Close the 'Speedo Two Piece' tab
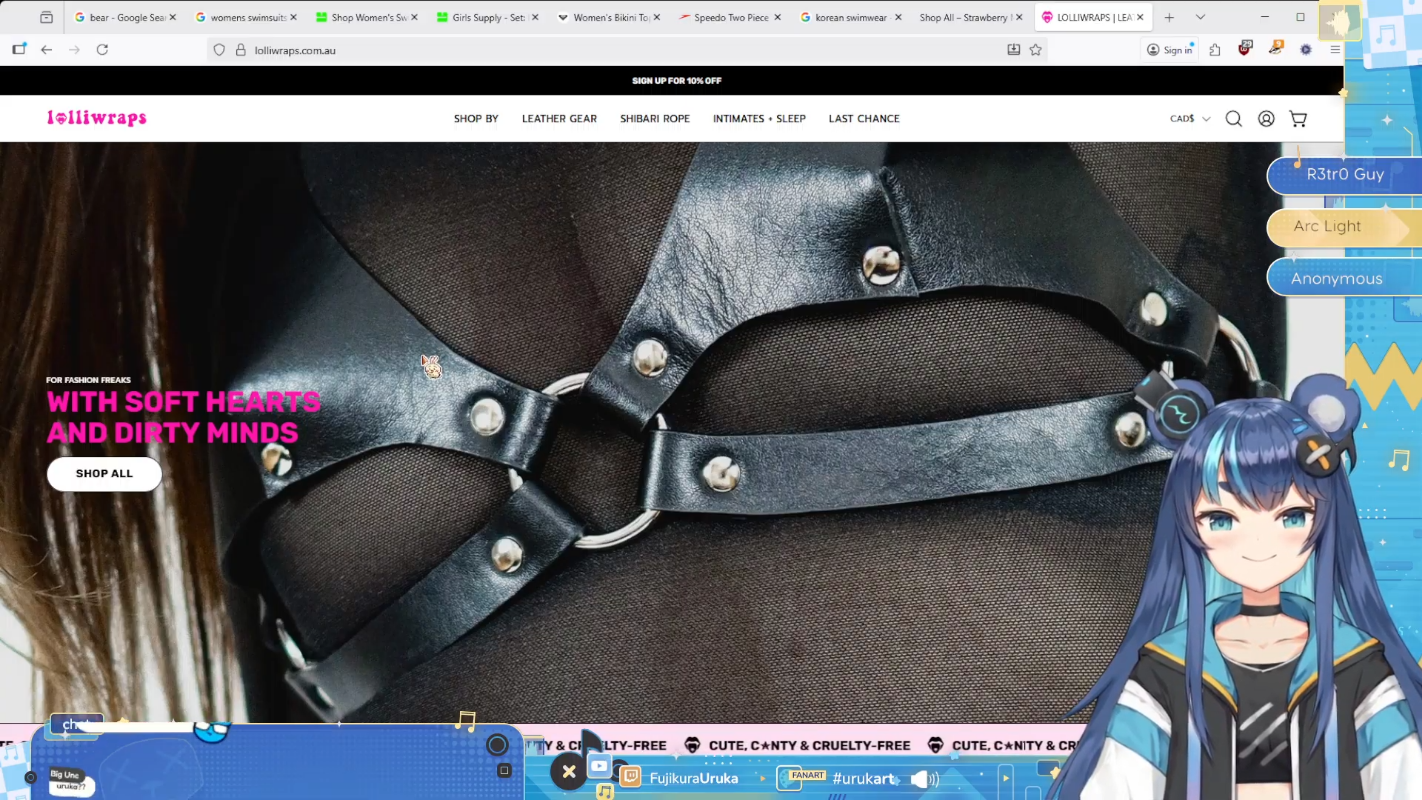The height and width of the screenshot is (800, 1422). click(777, 17)
